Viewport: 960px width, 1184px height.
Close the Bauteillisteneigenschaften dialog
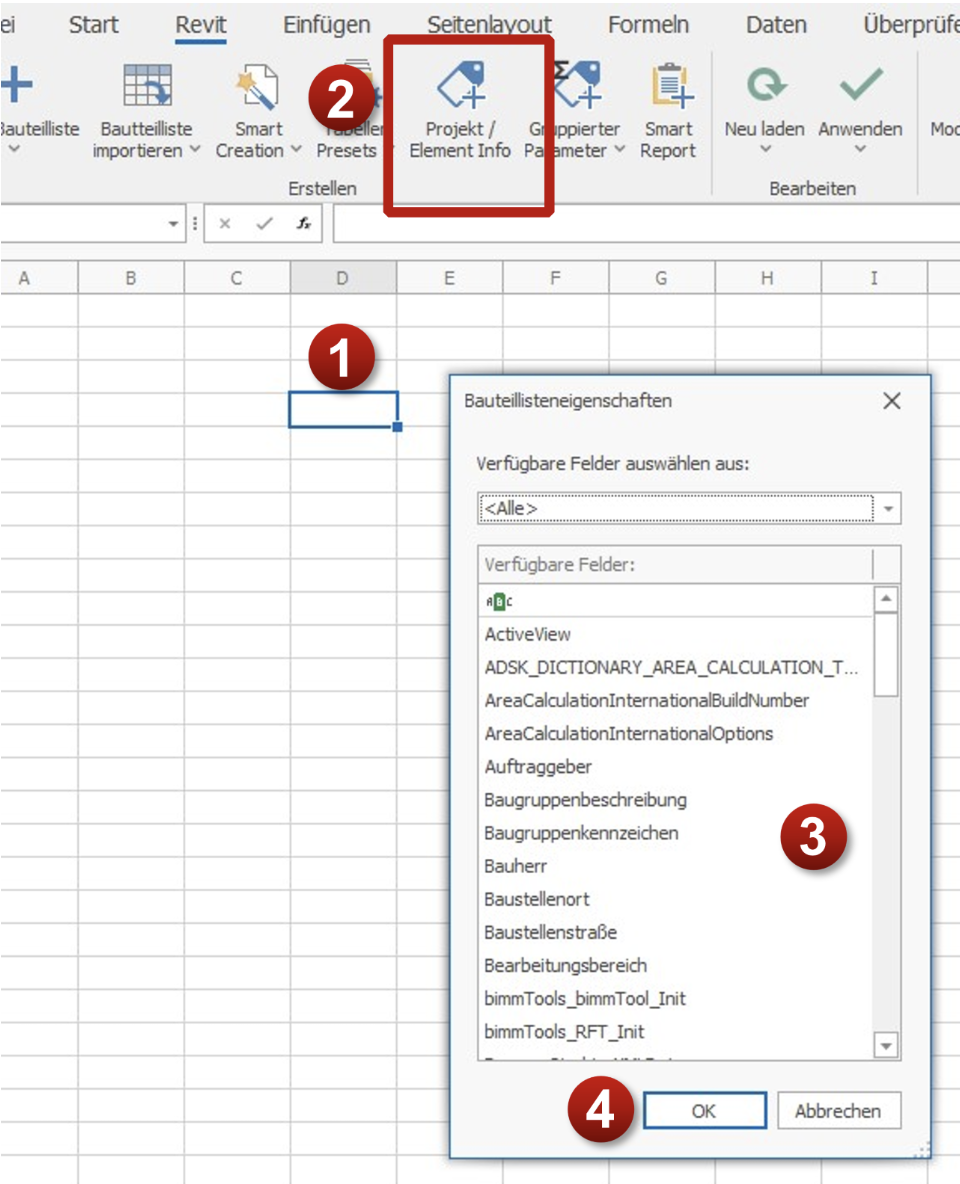[x=892, y=401]
